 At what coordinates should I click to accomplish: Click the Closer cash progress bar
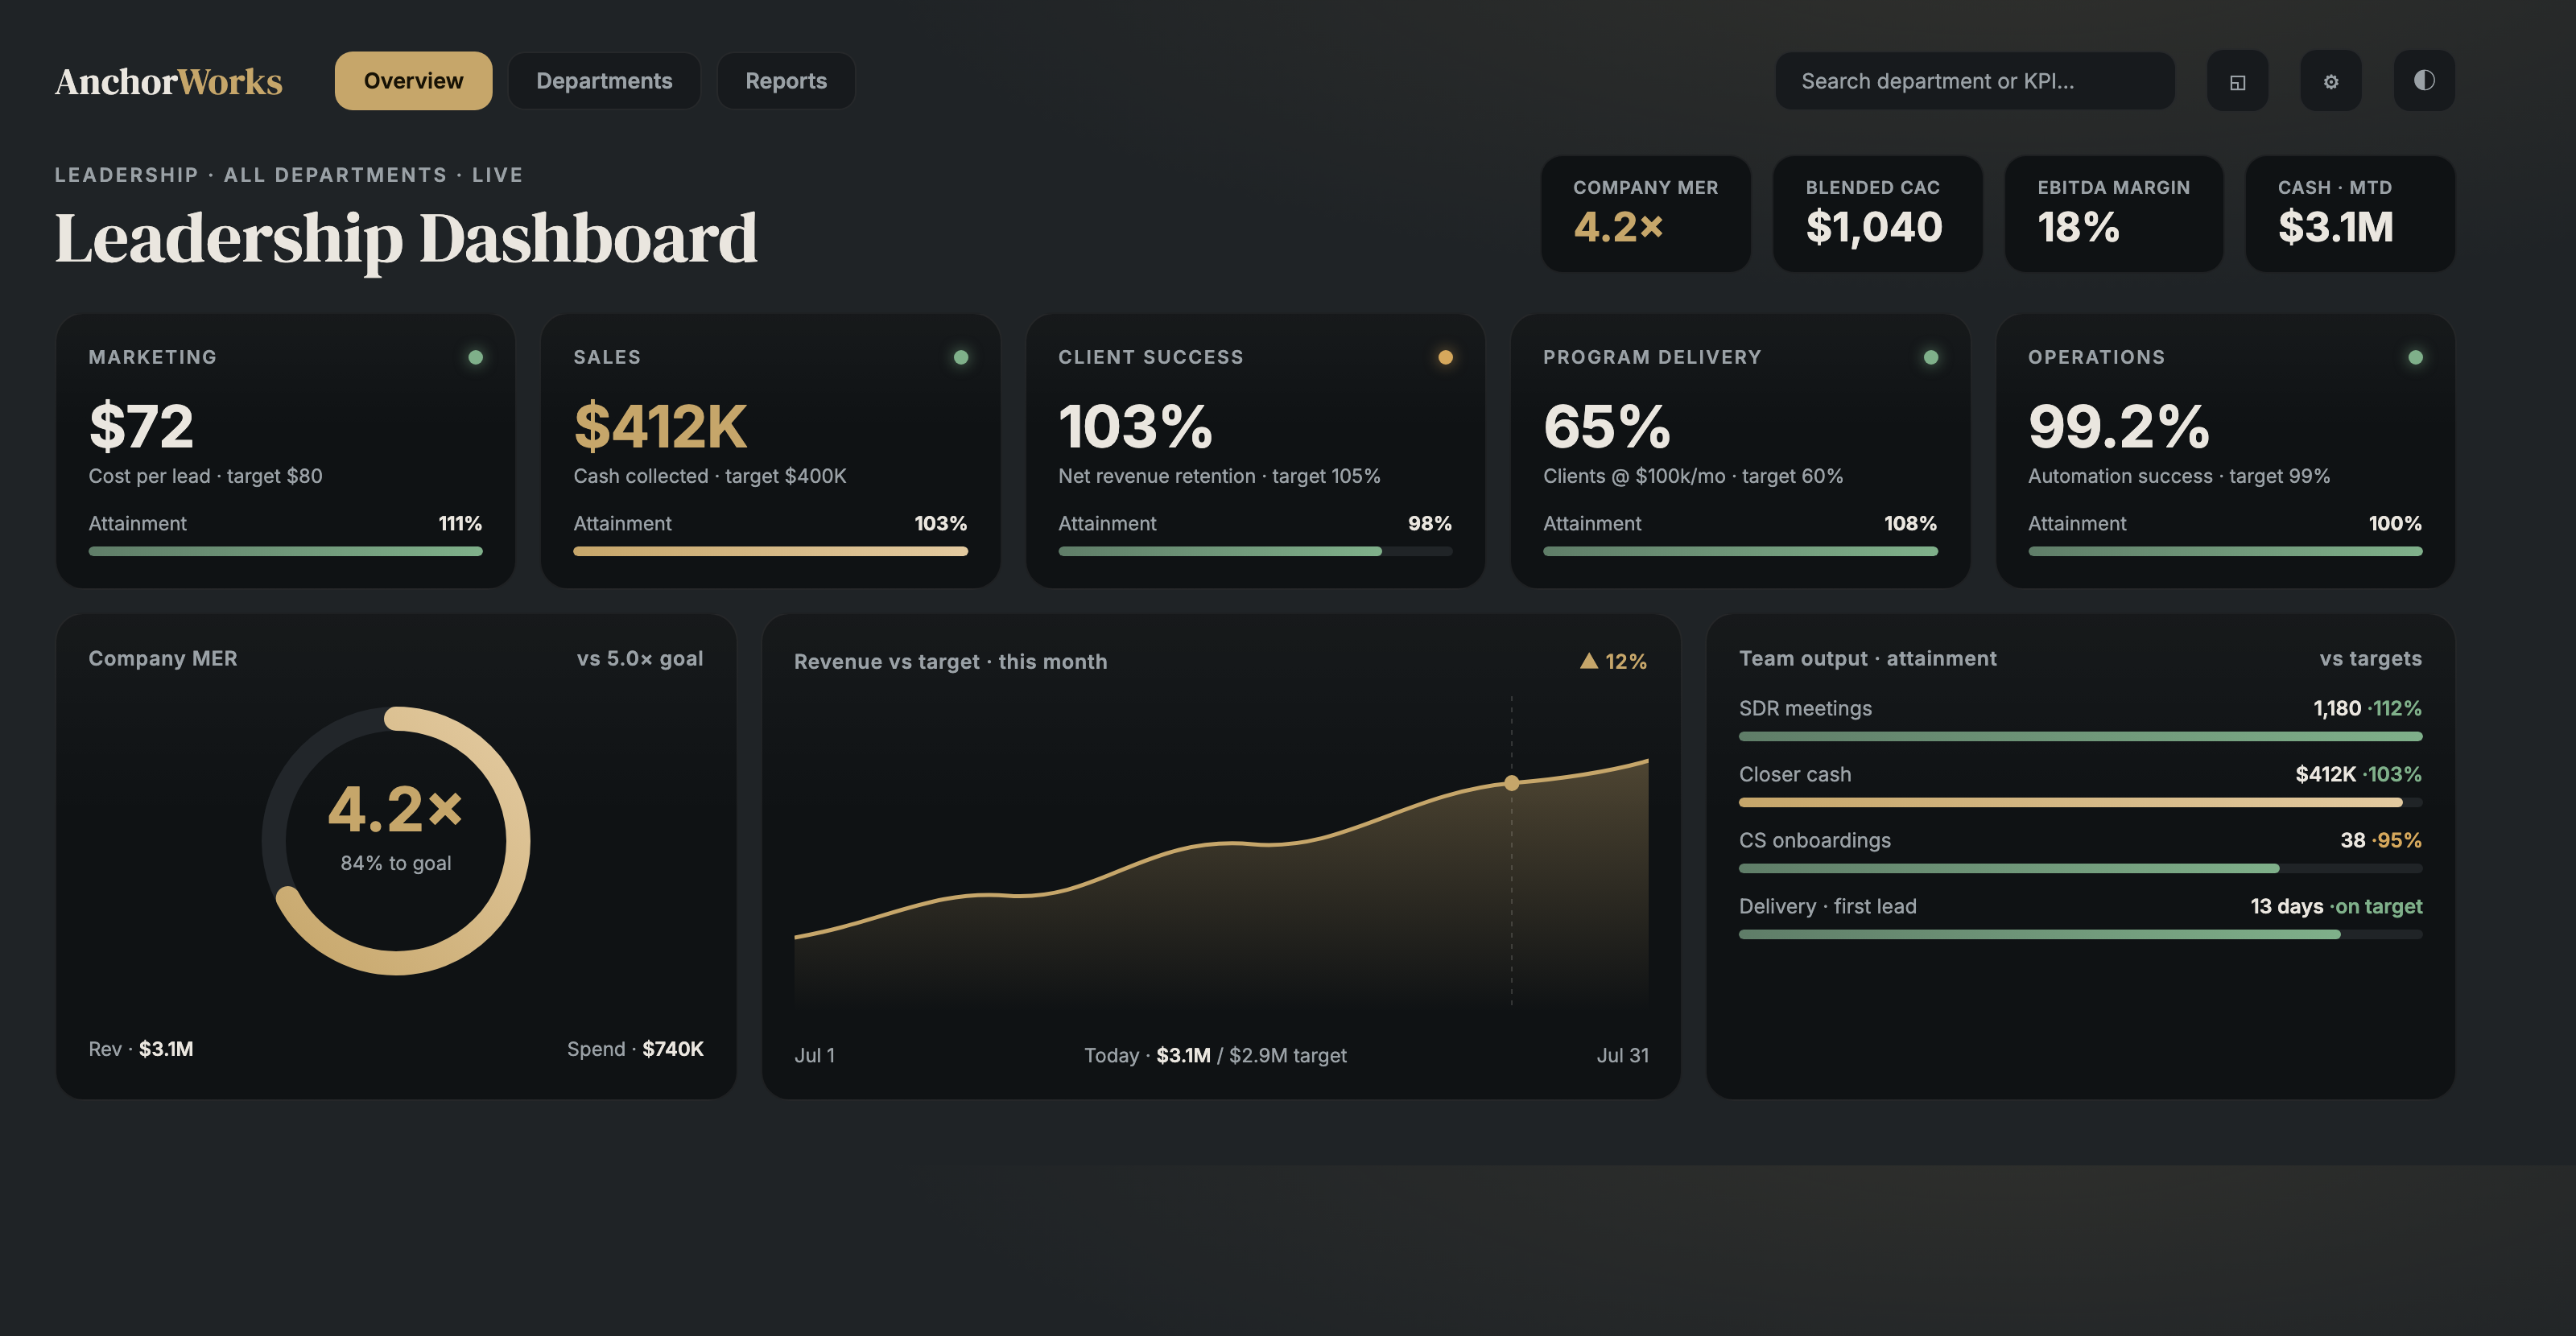pos(2080,802)
